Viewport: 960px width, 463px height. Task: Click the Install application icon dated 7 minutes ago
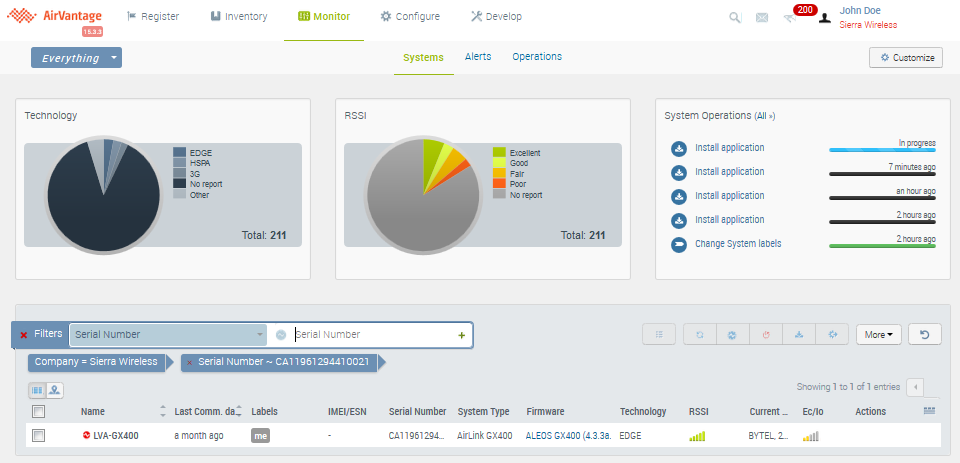click(678, 173)
